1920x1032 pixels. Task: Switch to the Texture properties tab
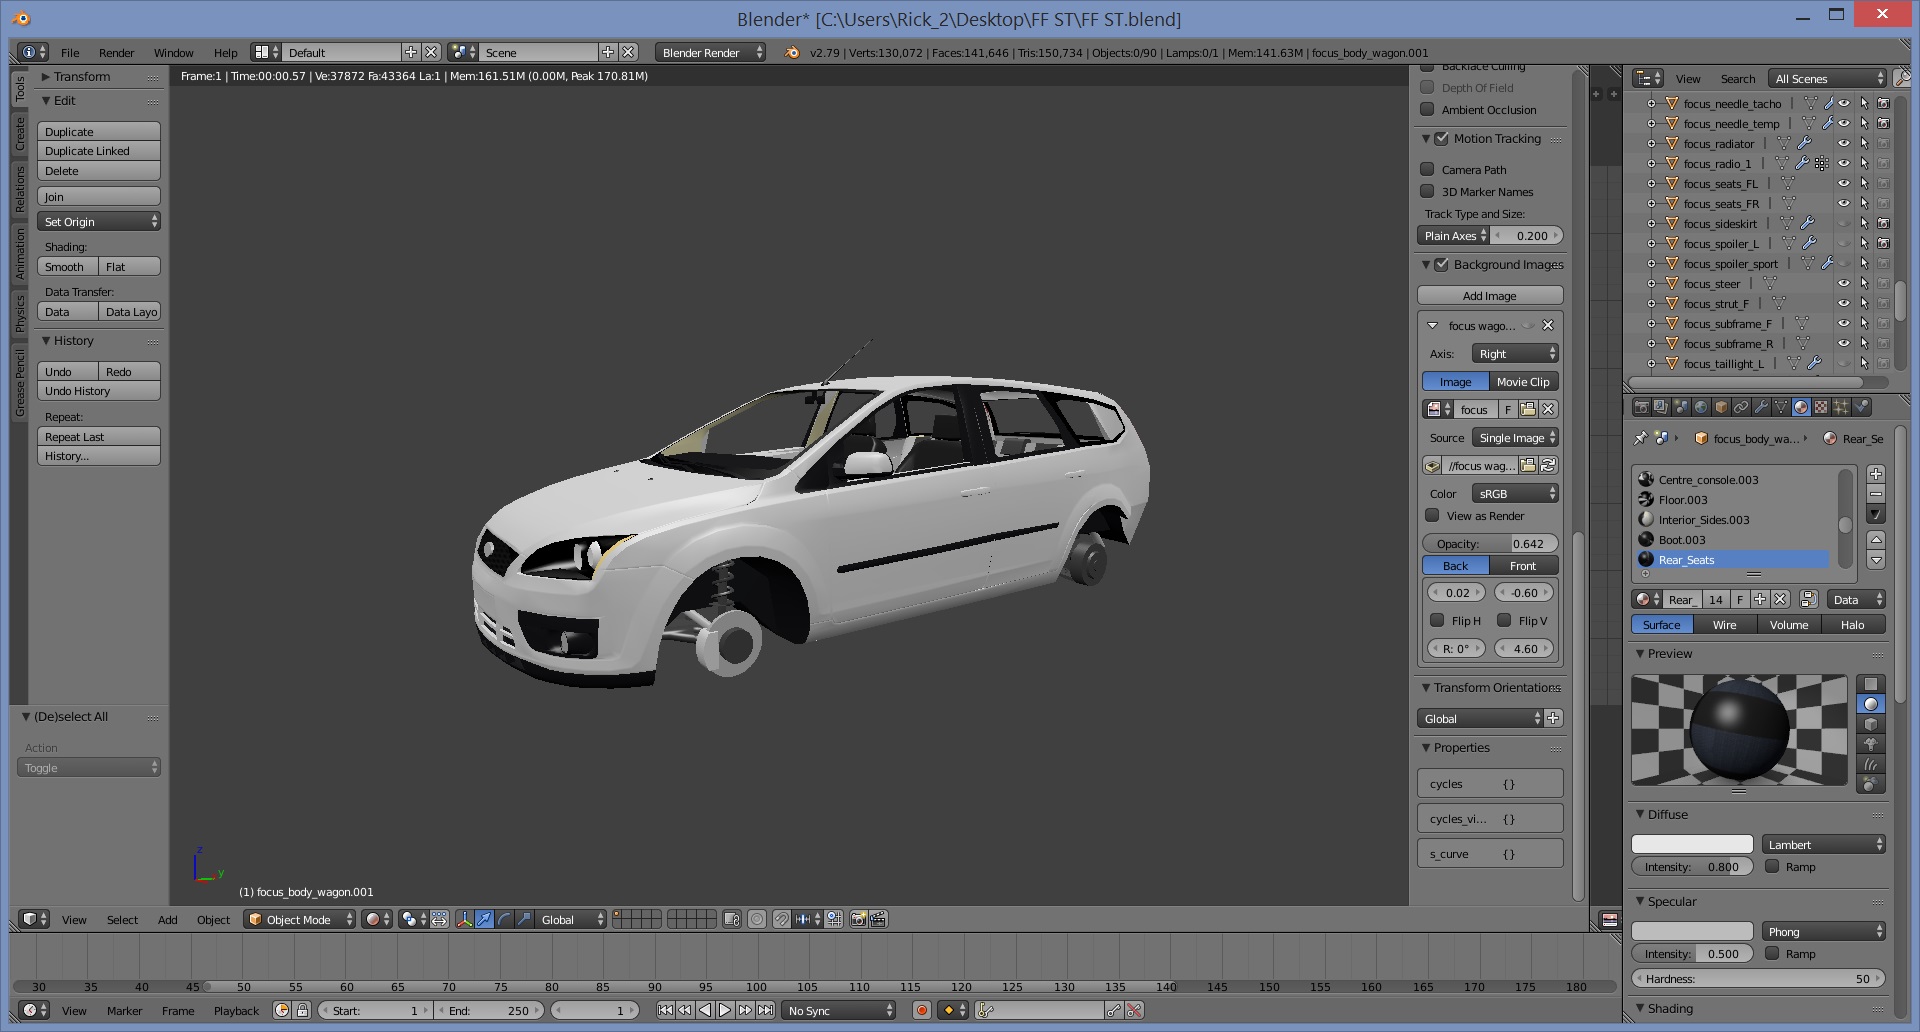click(x=1821, y=407)
